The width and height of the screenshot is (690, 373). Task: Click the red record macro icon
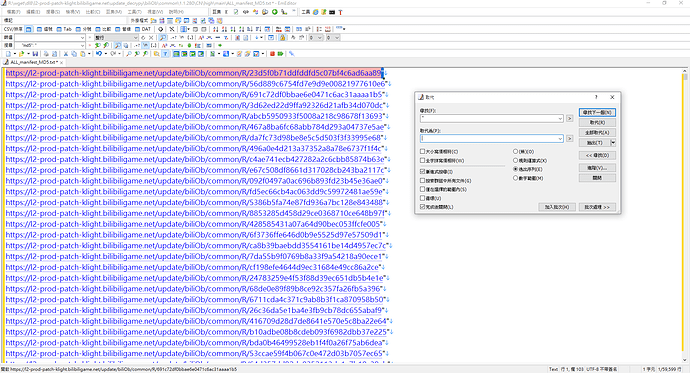click(x=272, y=54)
